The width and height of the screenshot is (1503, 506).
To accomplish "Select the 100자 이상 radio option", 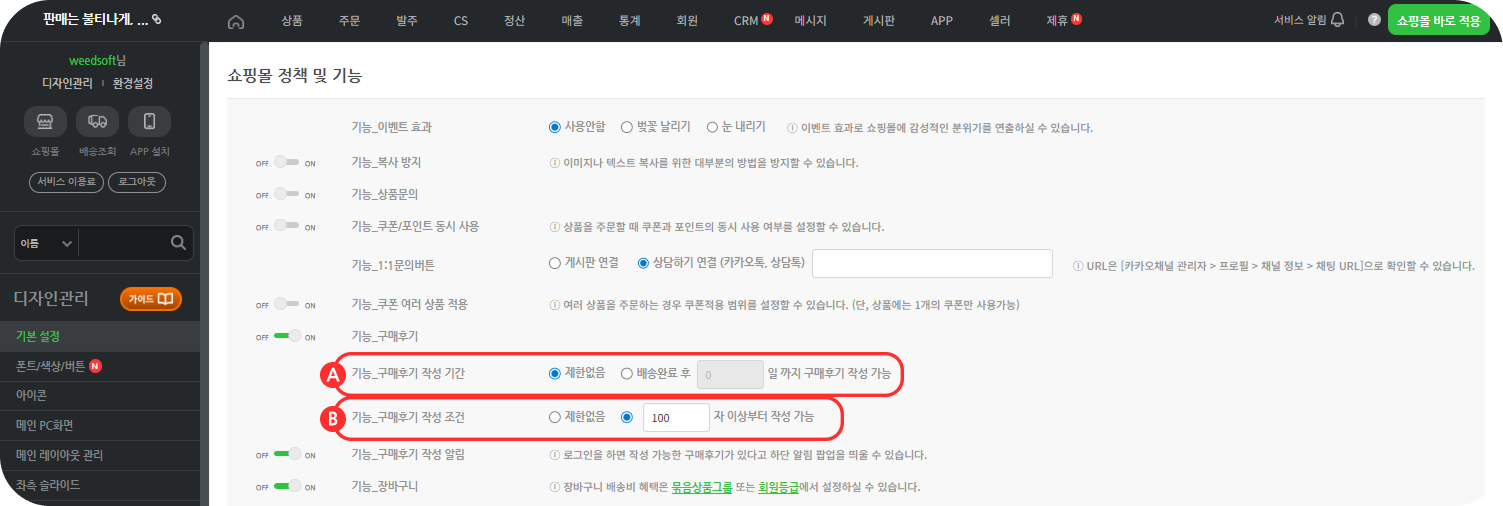I will [626, 418].
